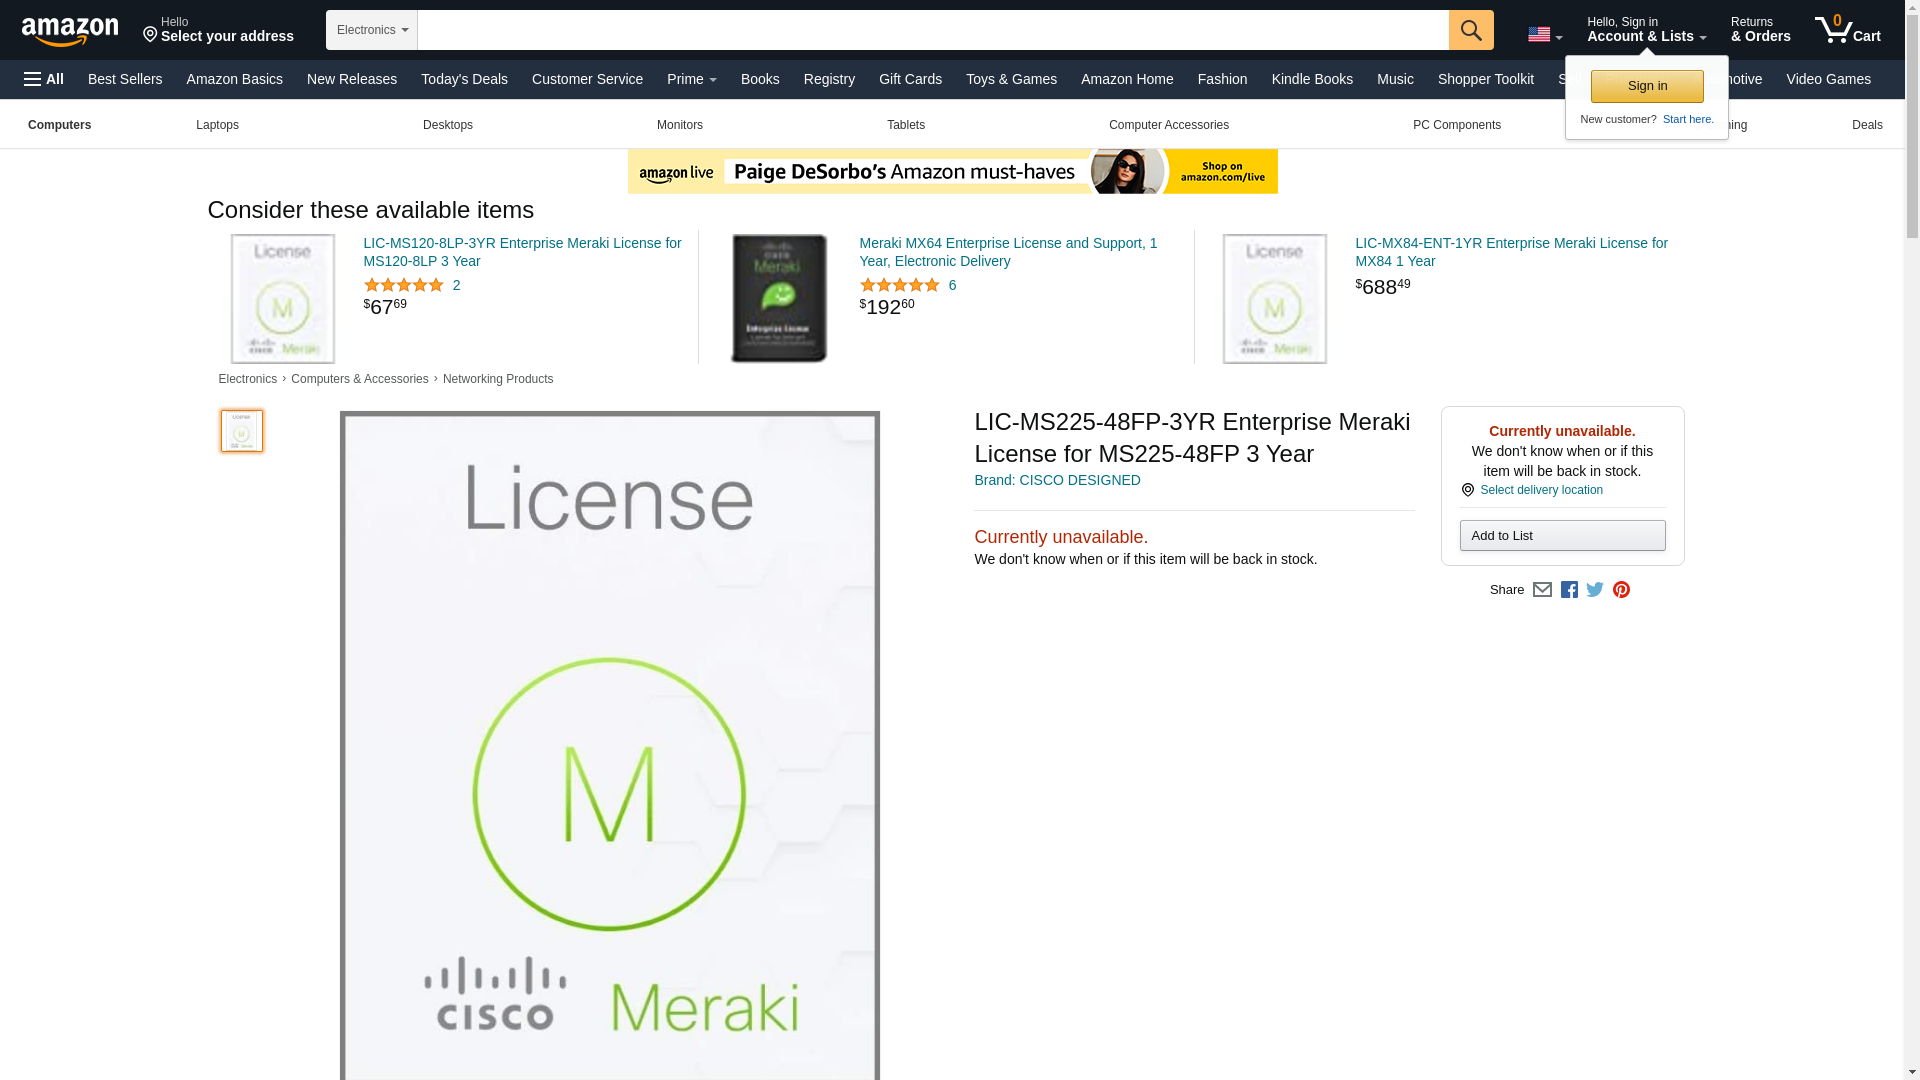Share product on Twitter icon

pos(1595,590)
